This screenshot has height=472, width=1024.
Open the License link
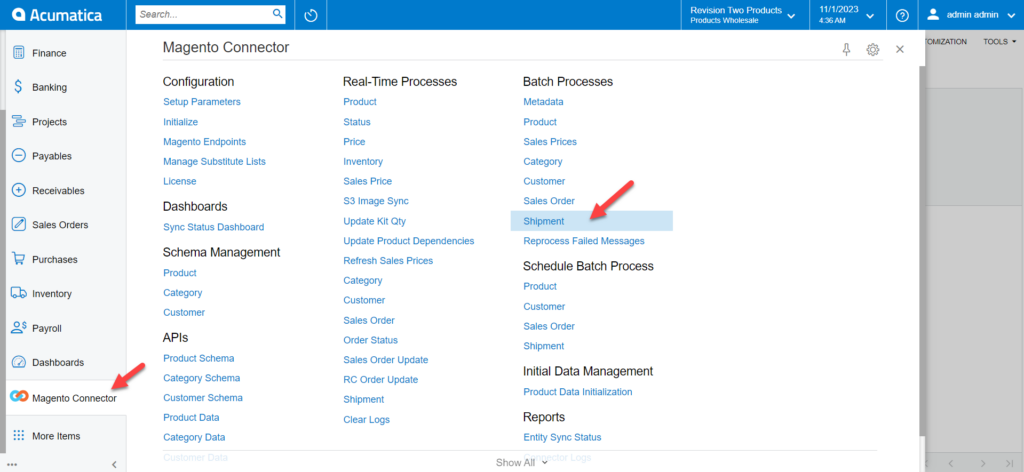tap(180, 181)
